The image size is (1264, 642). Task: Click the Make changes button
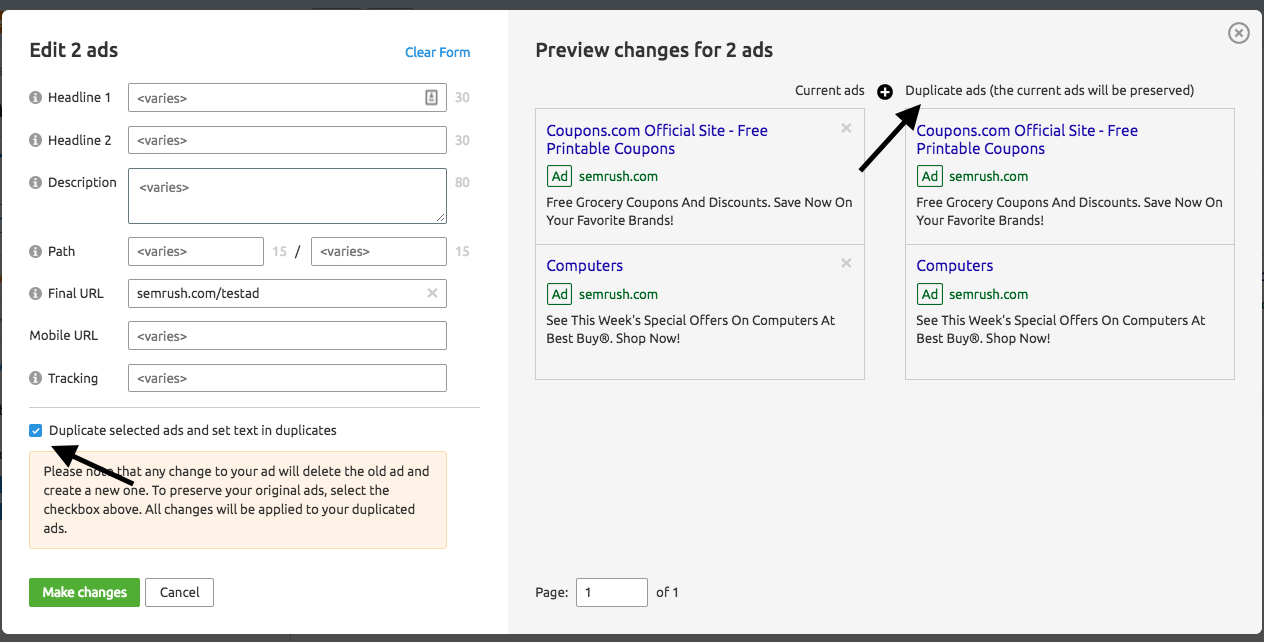pyautogui.click(x=84, y=592)
